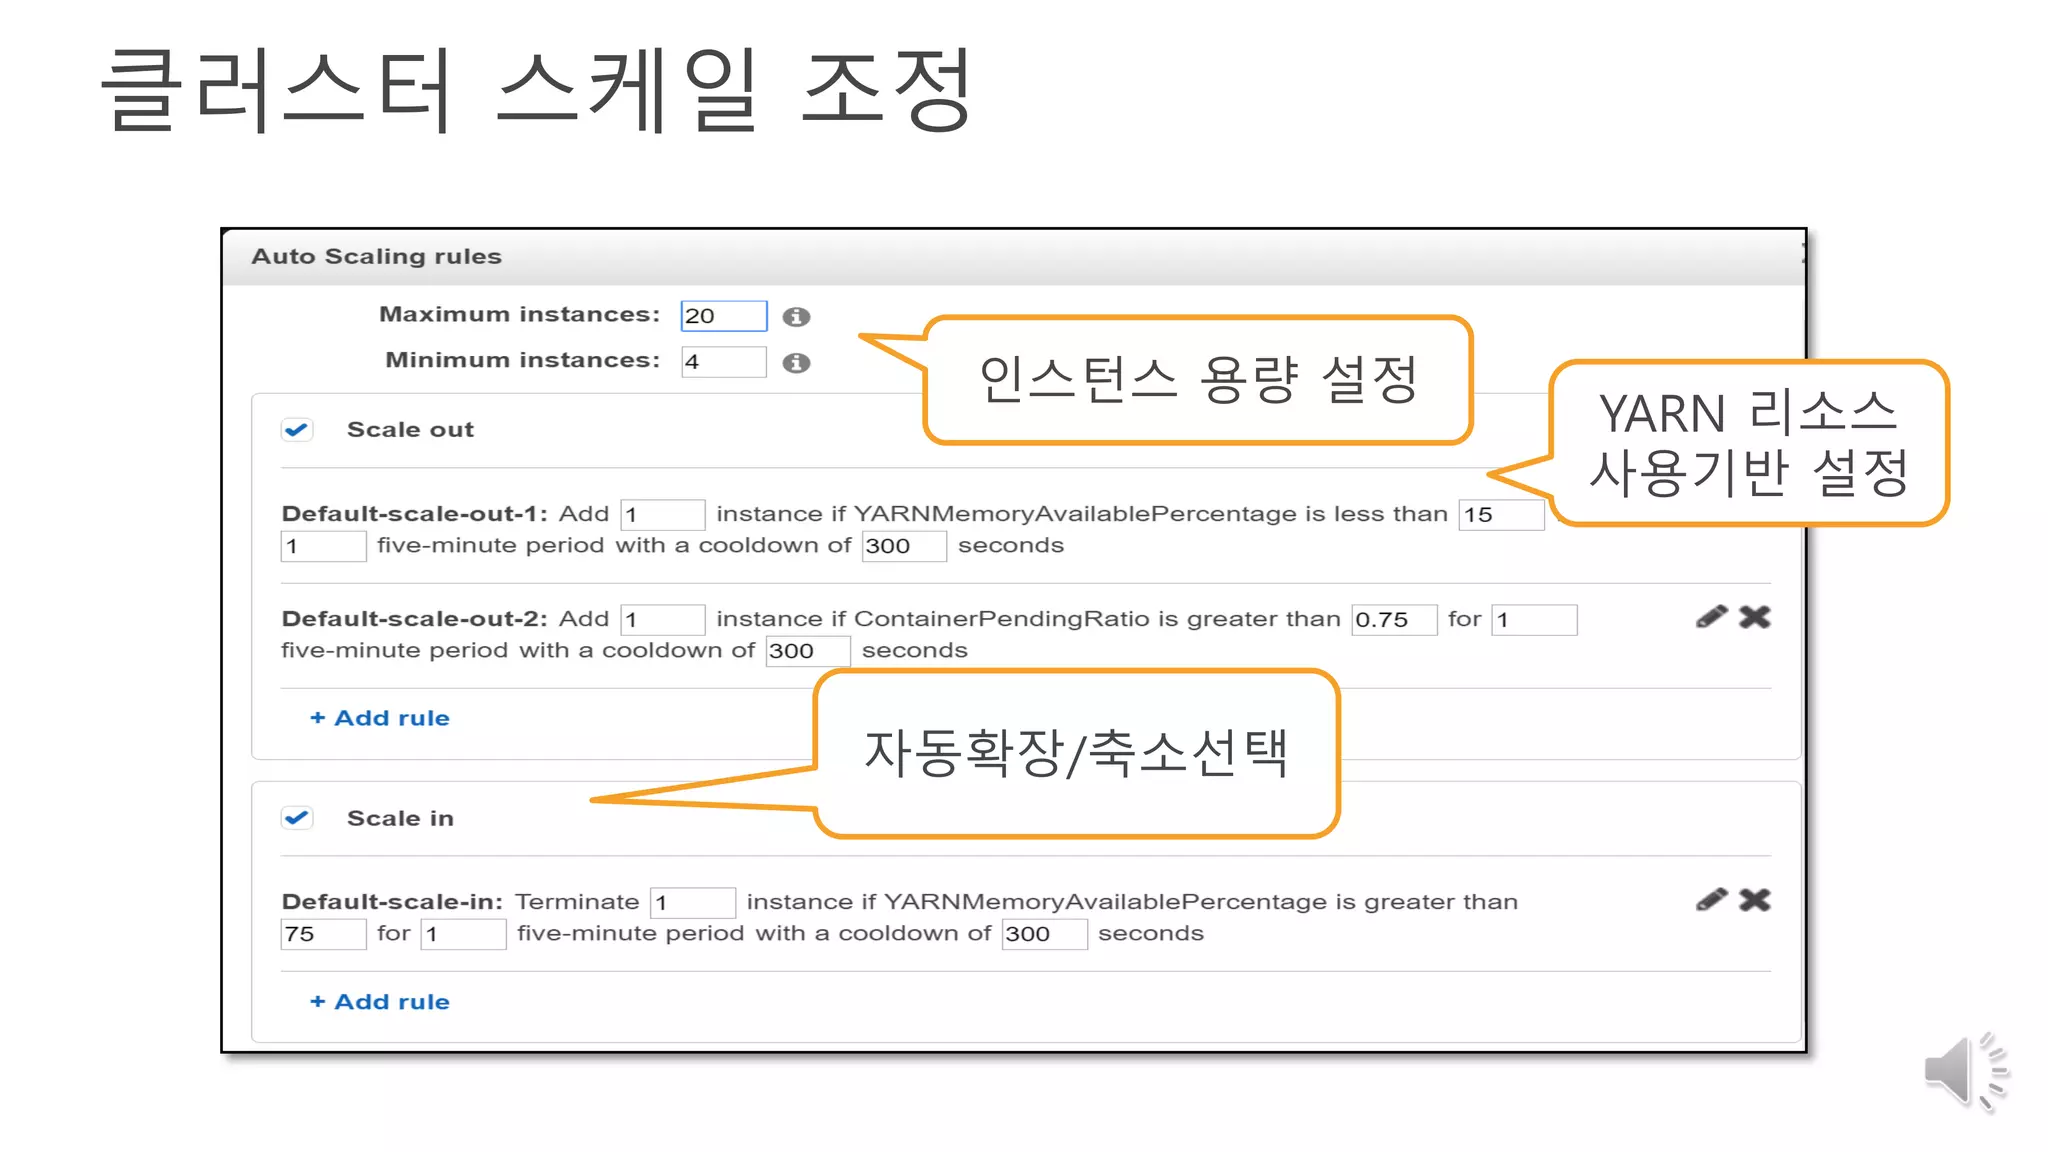Edit the Default-scale-in rule with the pencil icon
This screenshot has height=1152, width=2048.
[1712, 900]
